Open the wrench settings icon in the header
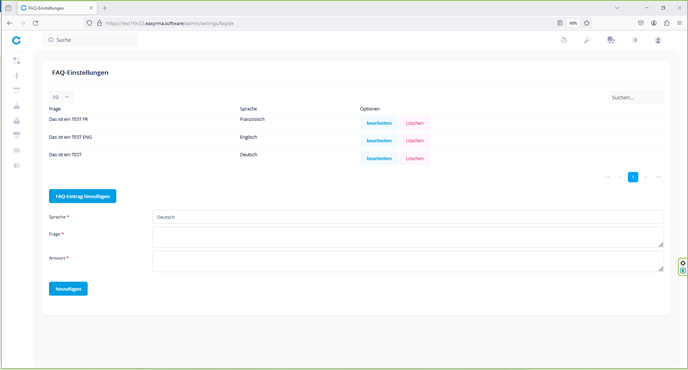688x370 pixels. [587, 40]
